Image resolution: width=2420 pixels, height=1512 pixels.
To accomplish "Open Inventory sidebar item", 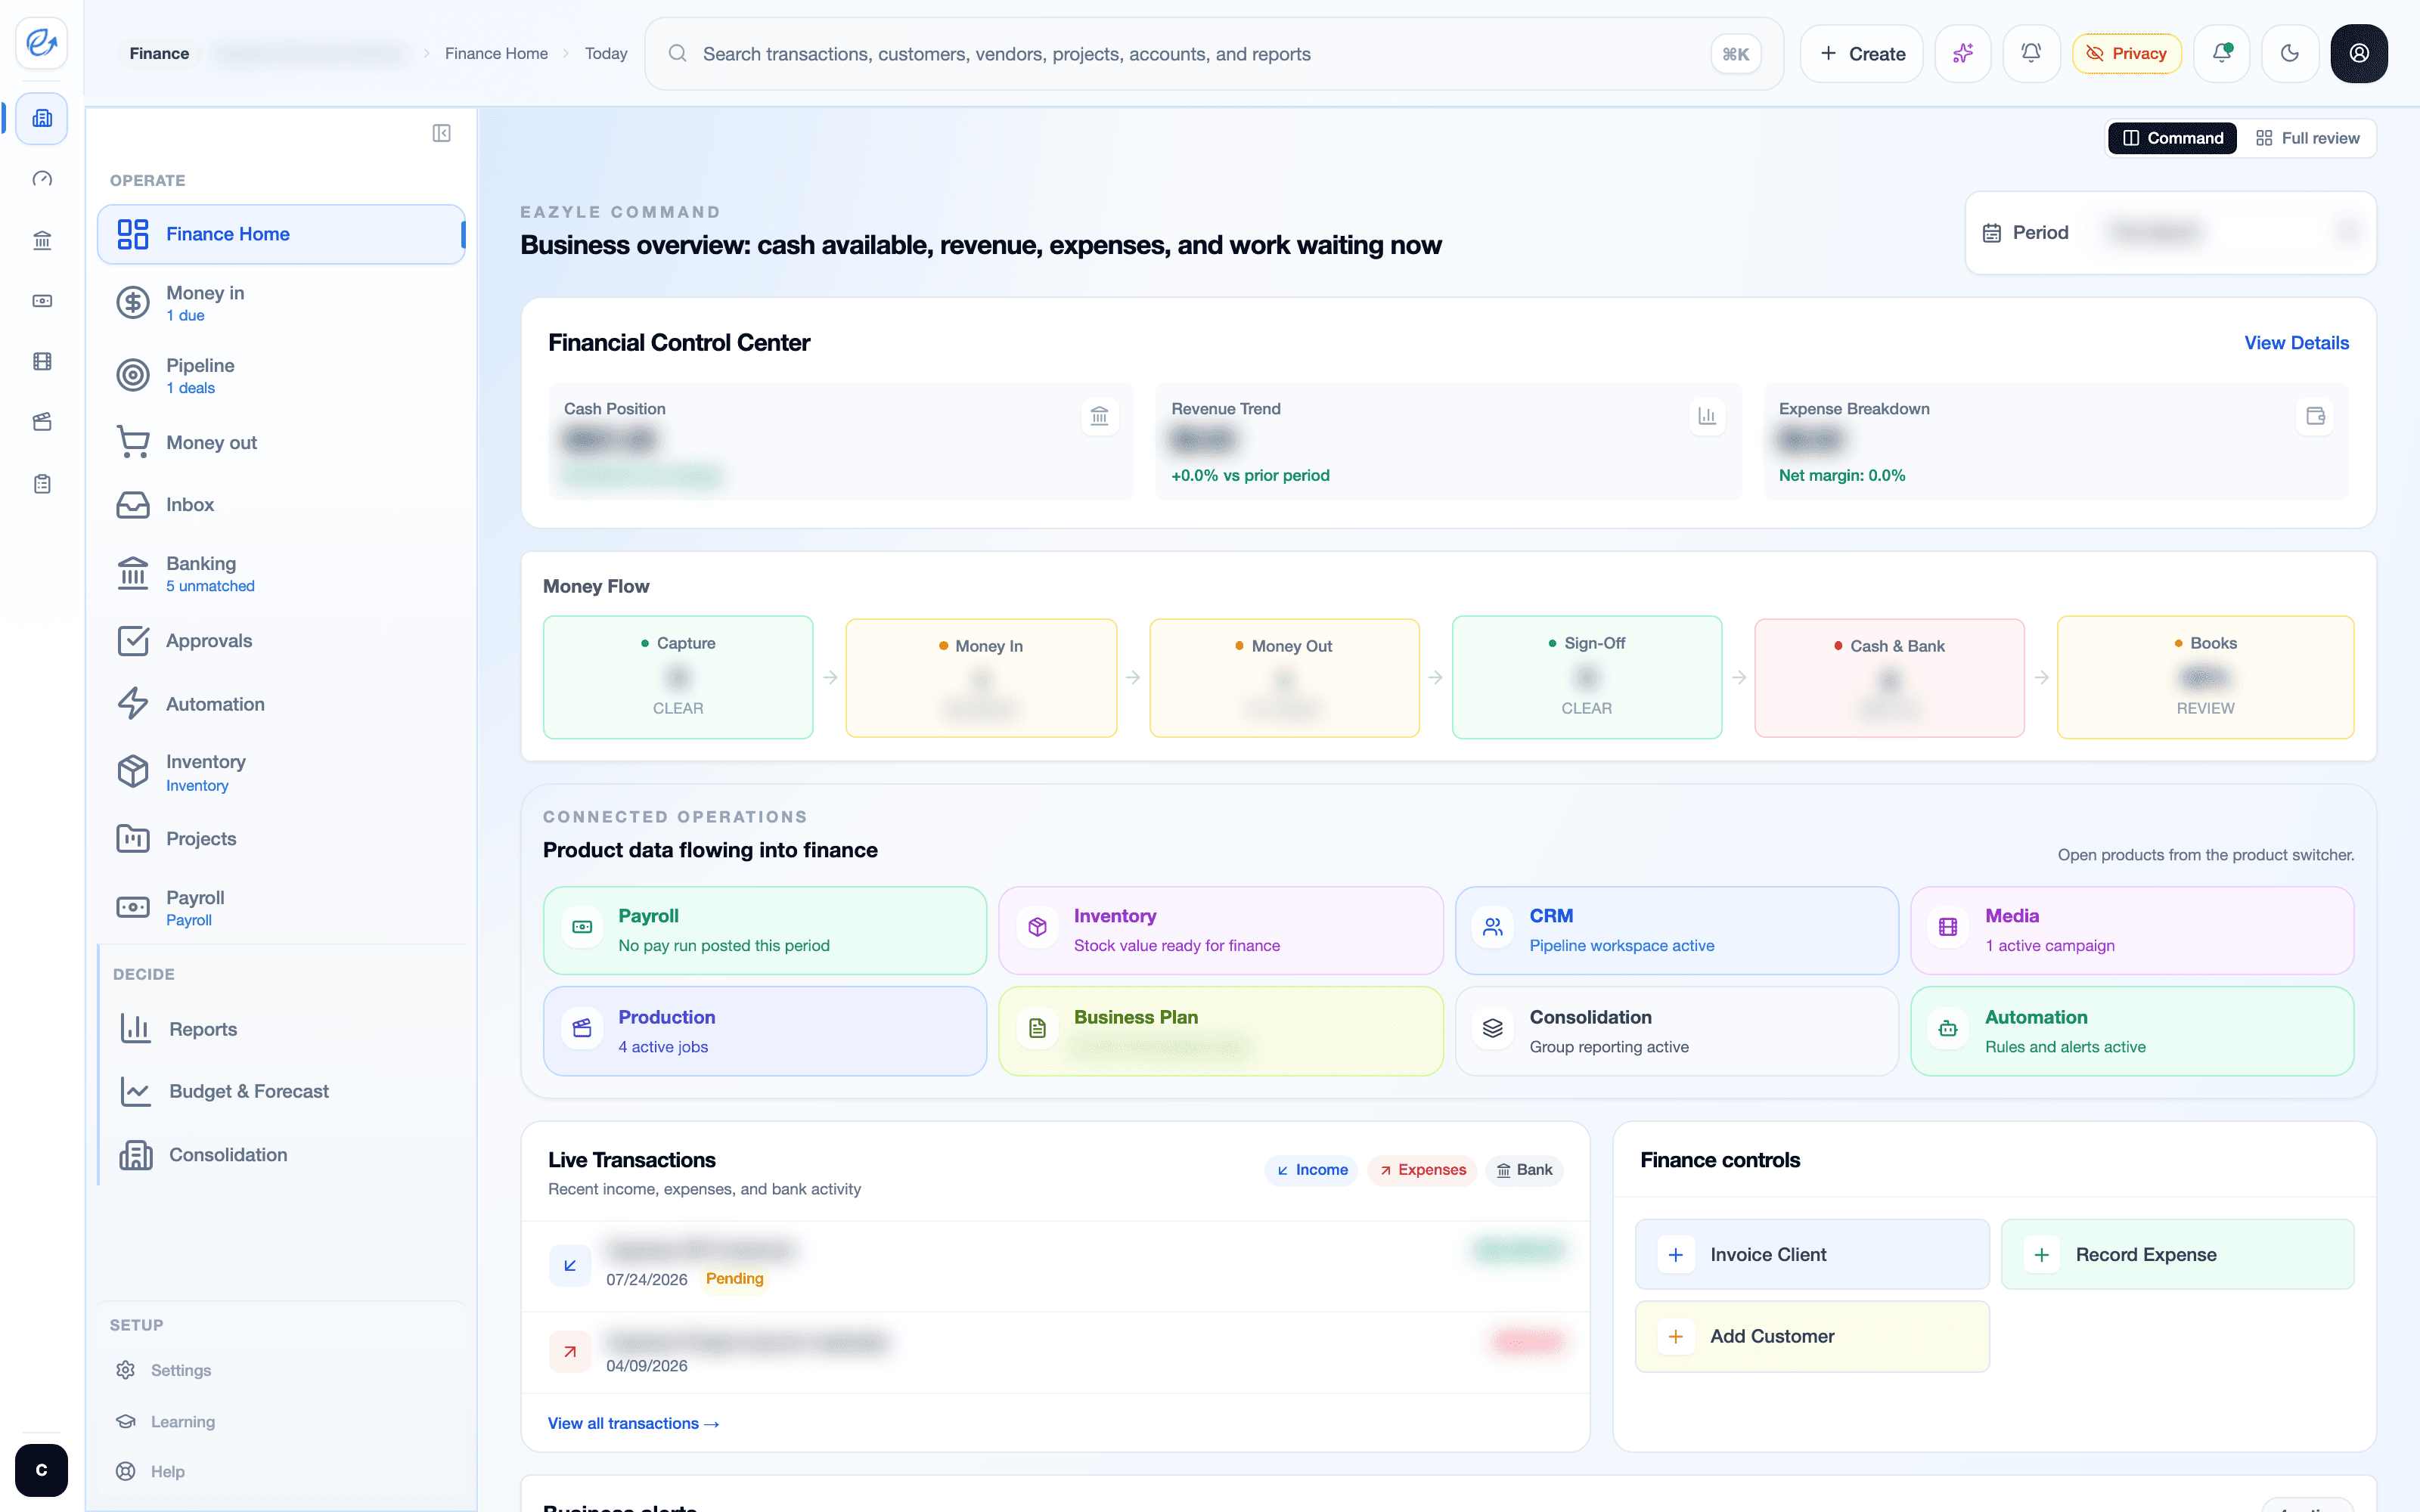I will point(281,772).
